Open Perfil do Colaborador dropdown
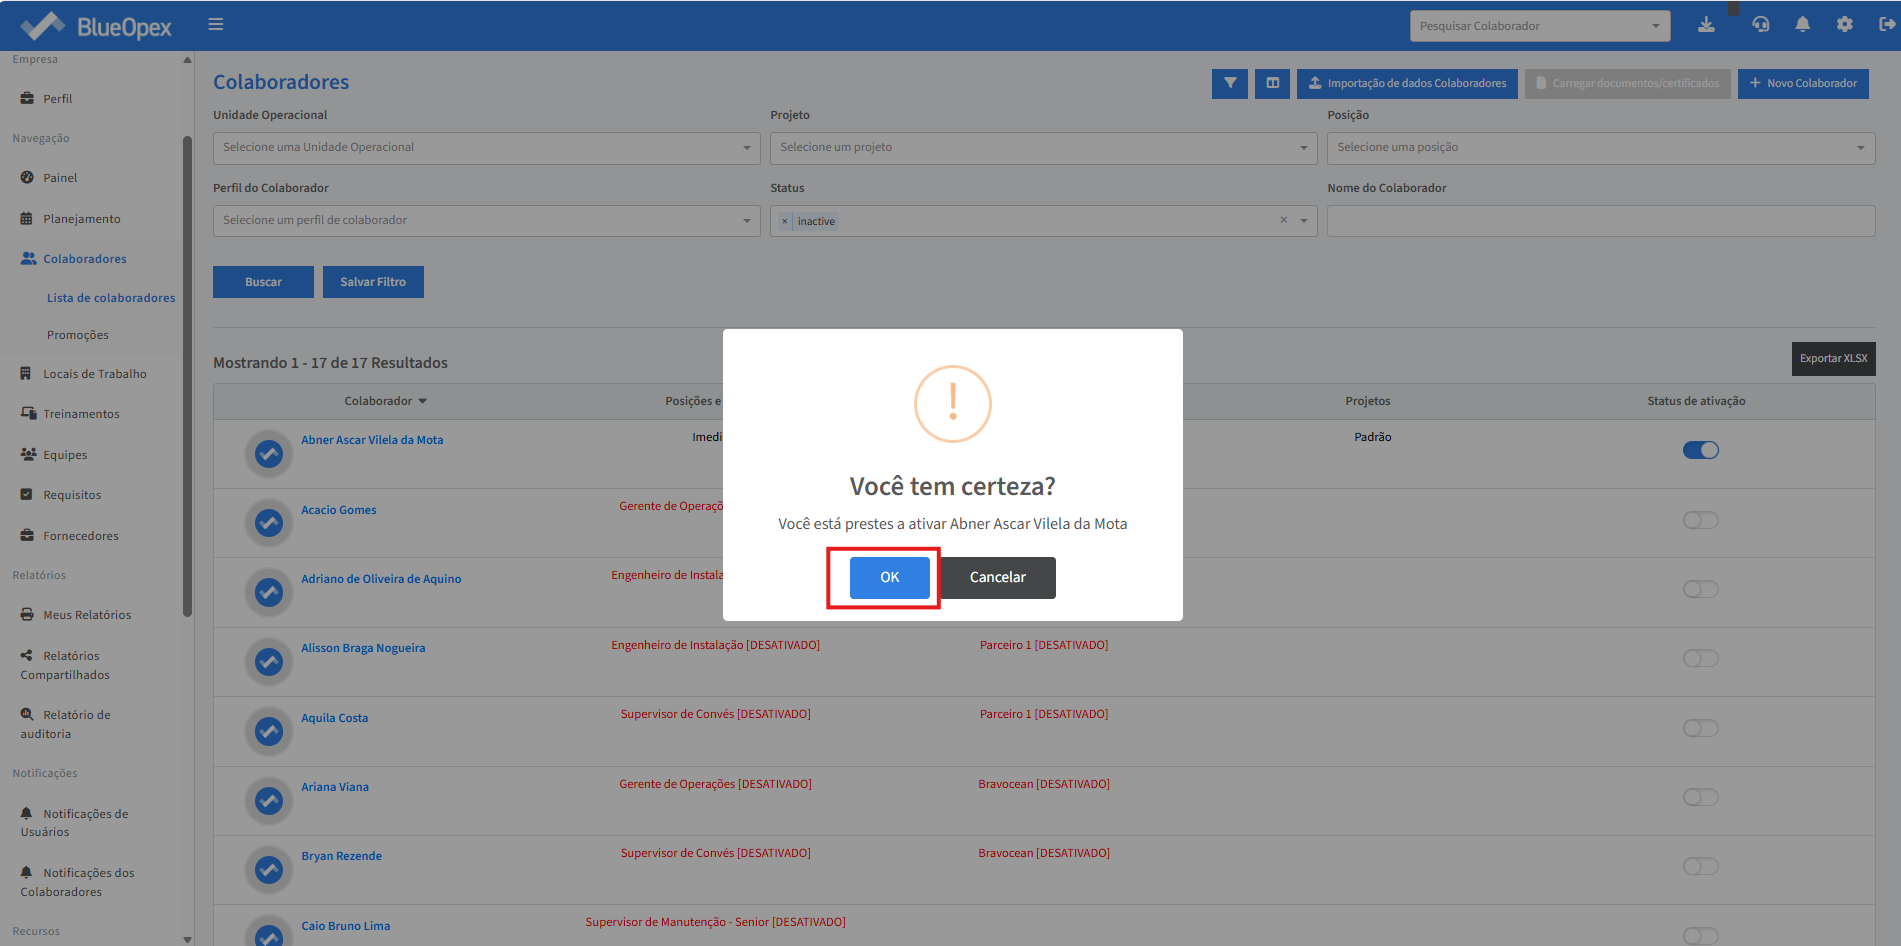The width and height of the screenshot is (1901, 946). [x=486, y=221]
